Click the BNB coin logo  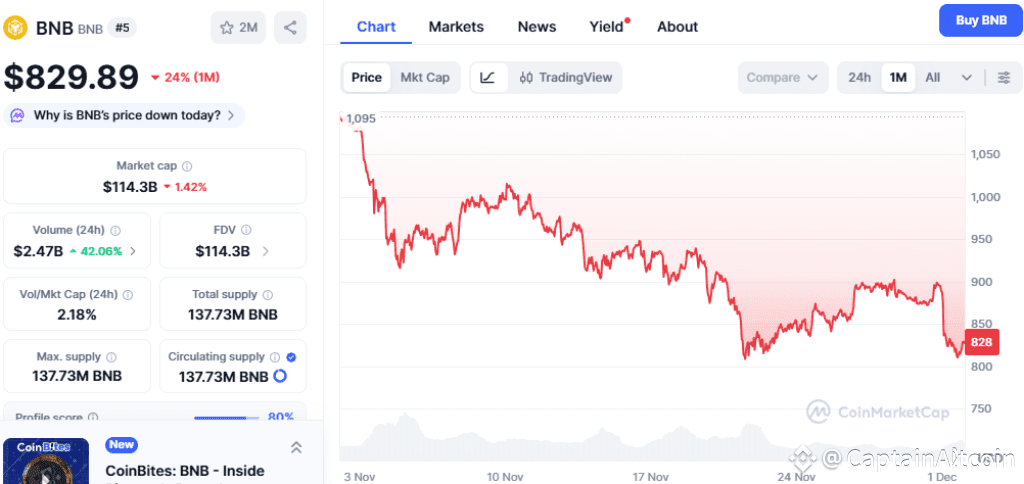(15, 27)
